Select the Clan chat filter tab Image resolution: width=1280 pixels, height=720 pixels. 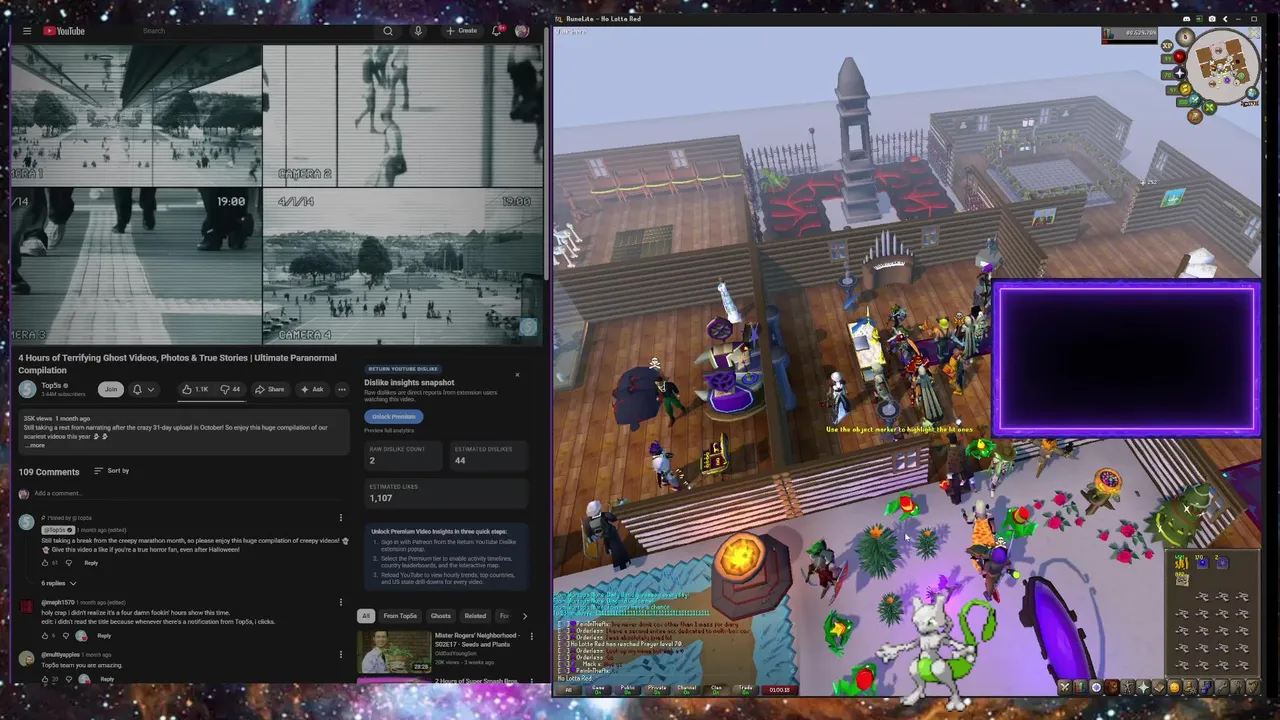click(x=716, y=689)
